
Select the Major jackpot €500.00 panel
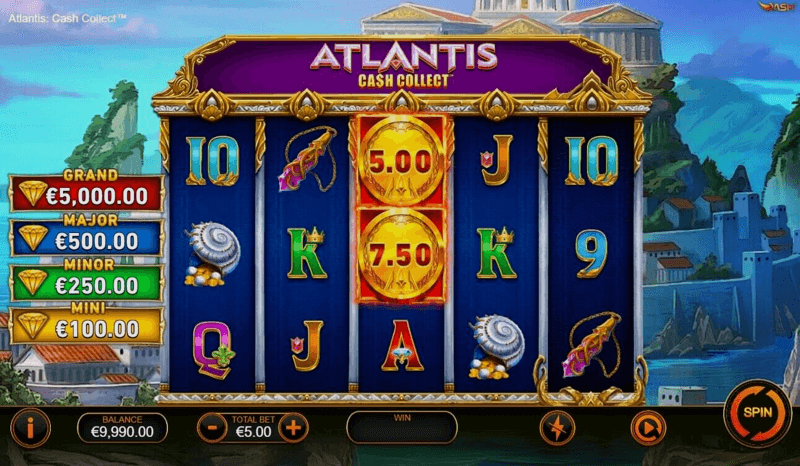pos(87,238)
